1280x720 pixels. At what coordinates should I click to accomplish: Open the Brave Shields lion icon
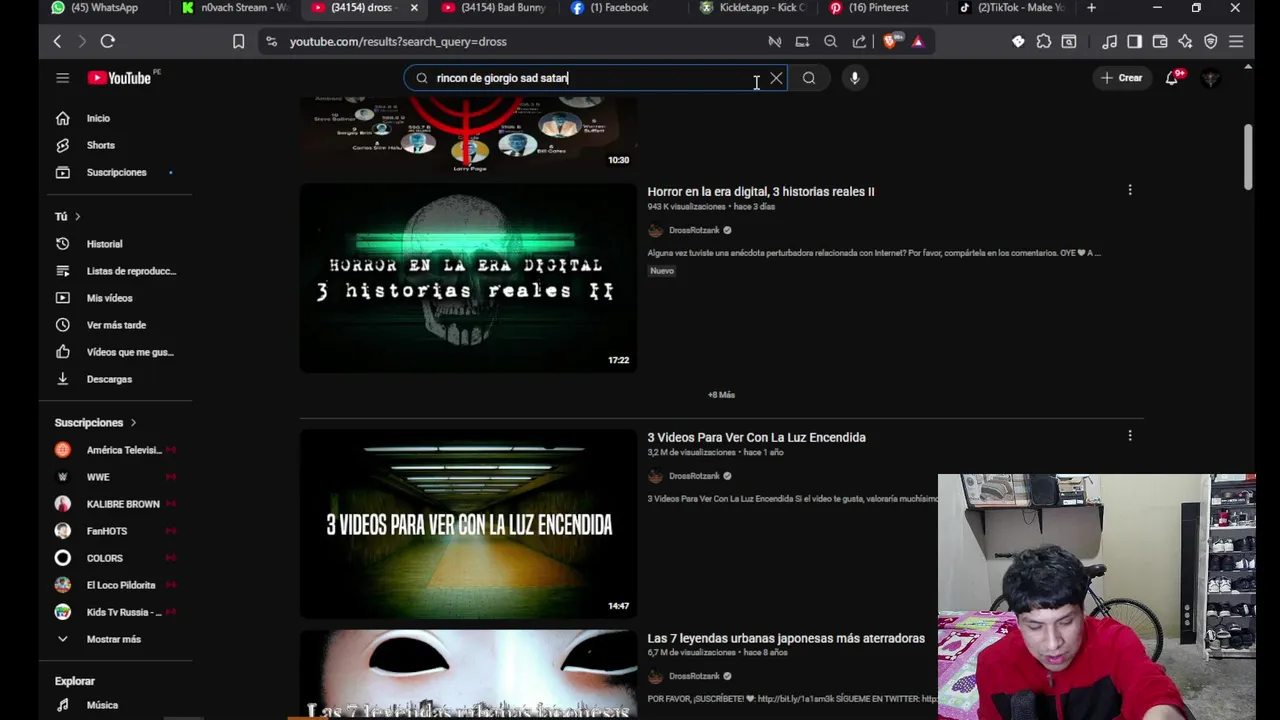point(891,41)
